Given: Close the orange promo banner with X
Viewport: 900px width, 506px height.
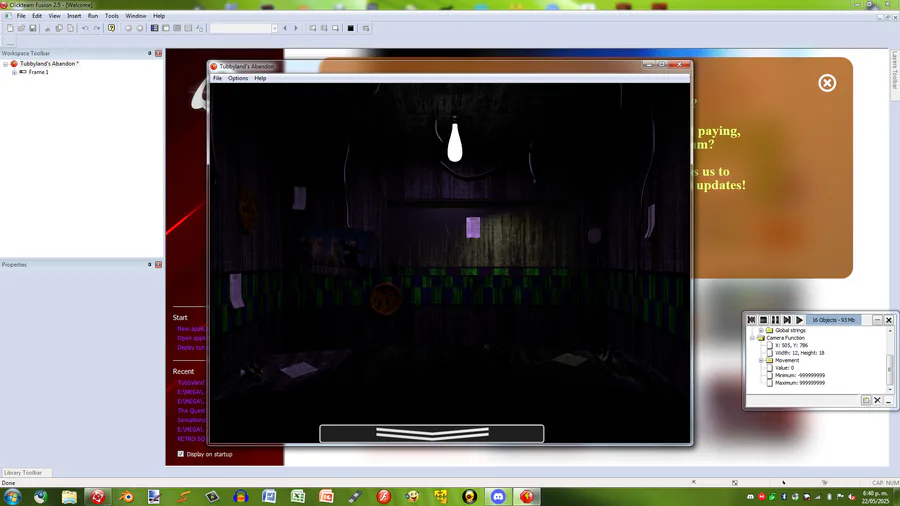Looking at the screenshot, I should click(x=827, y=83).
